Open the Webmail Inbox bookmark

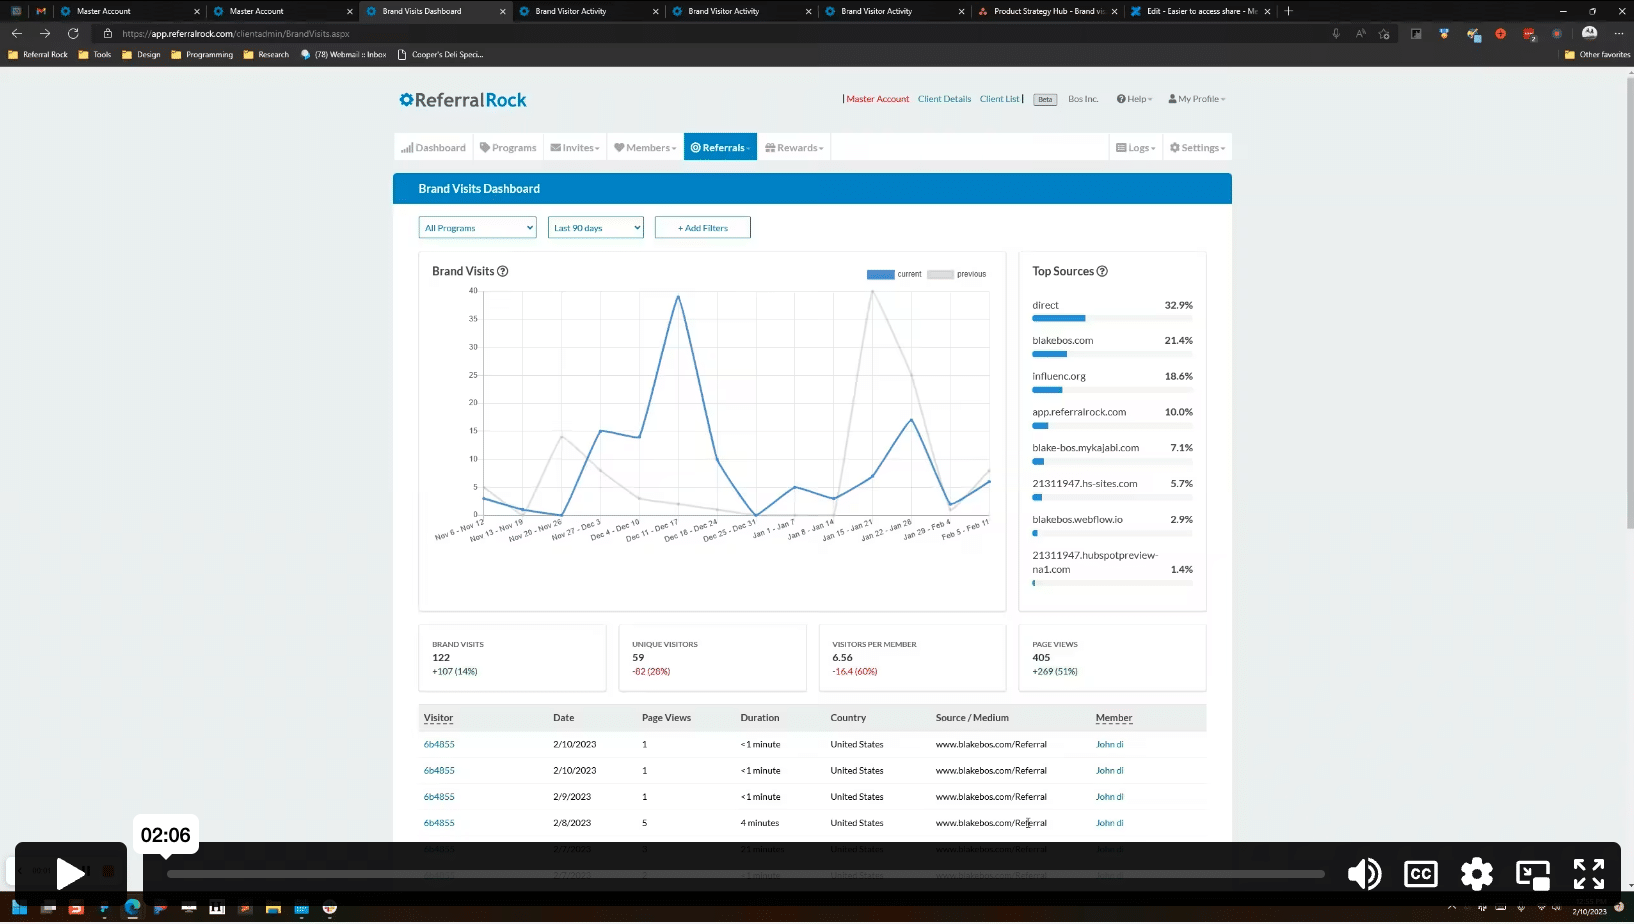tap(343, 55)
